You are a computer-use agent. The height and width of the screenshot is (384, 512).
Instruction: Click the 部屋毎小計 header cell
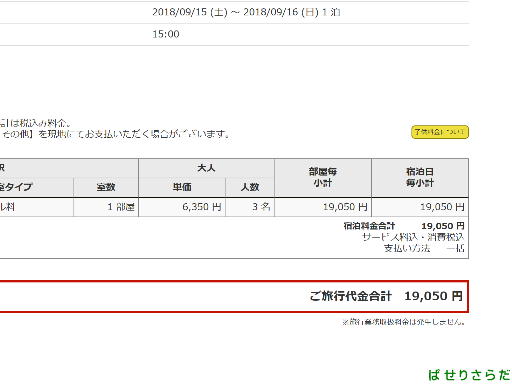(323, 178)
